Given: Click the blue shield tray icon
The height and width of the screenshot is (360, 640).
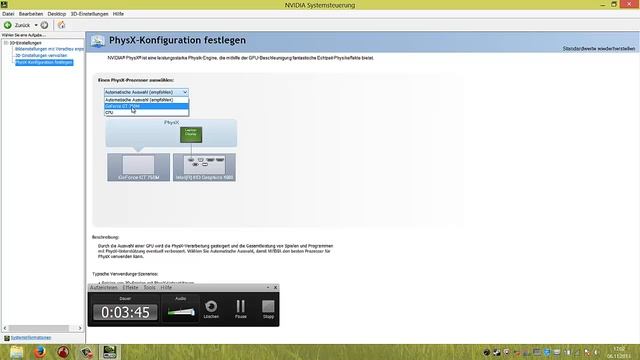Looking at the screenshot, I should [547, 352].
